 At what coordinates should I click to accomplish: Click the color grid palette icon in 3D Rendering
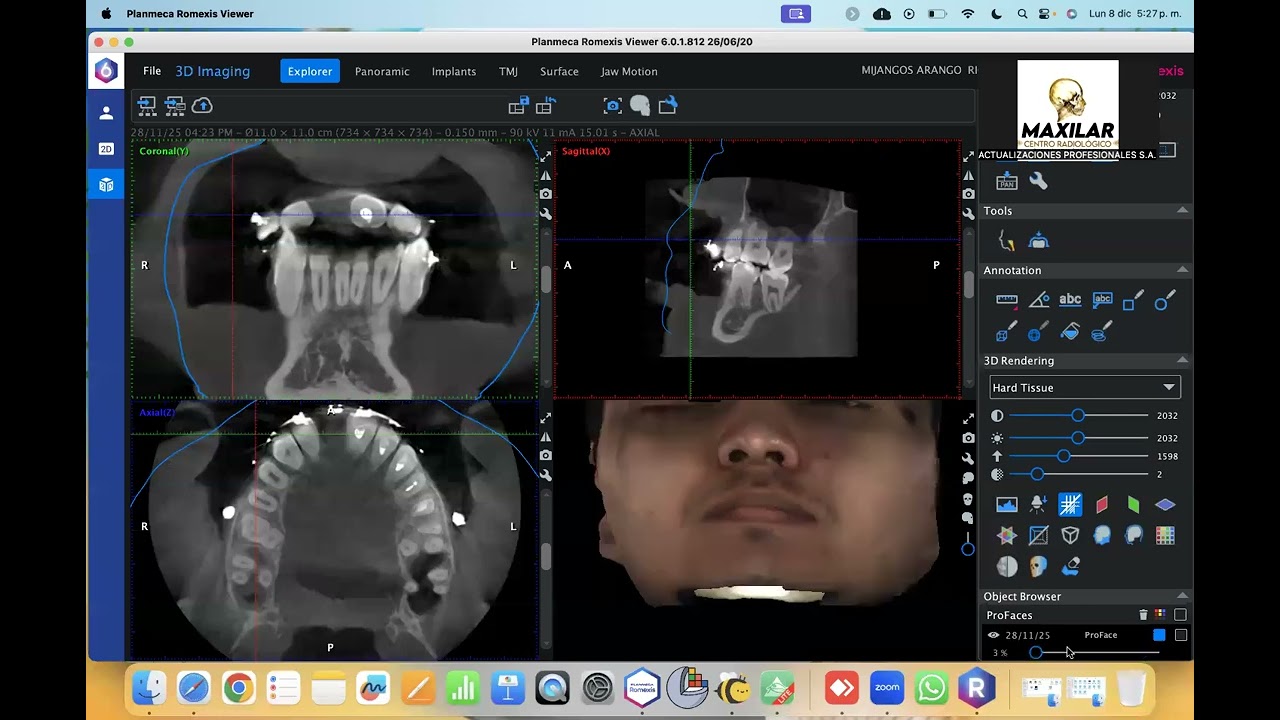pos(1165,535)
